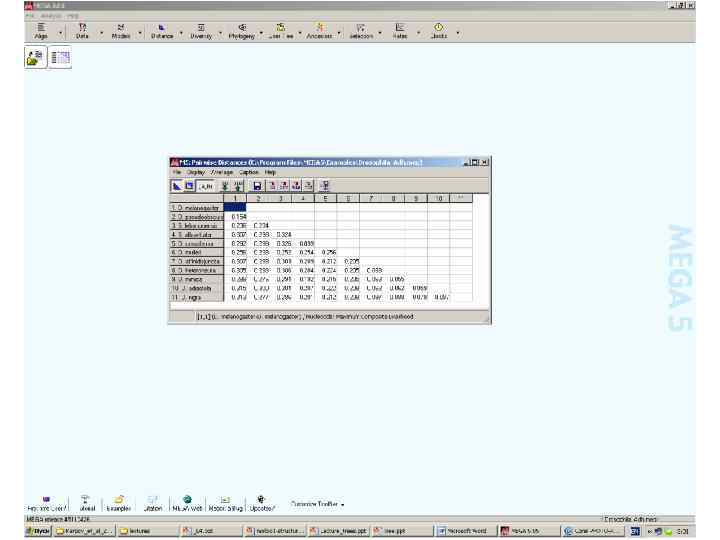
Task: Select upper-right matrix display icon
Action: (189, 186)
